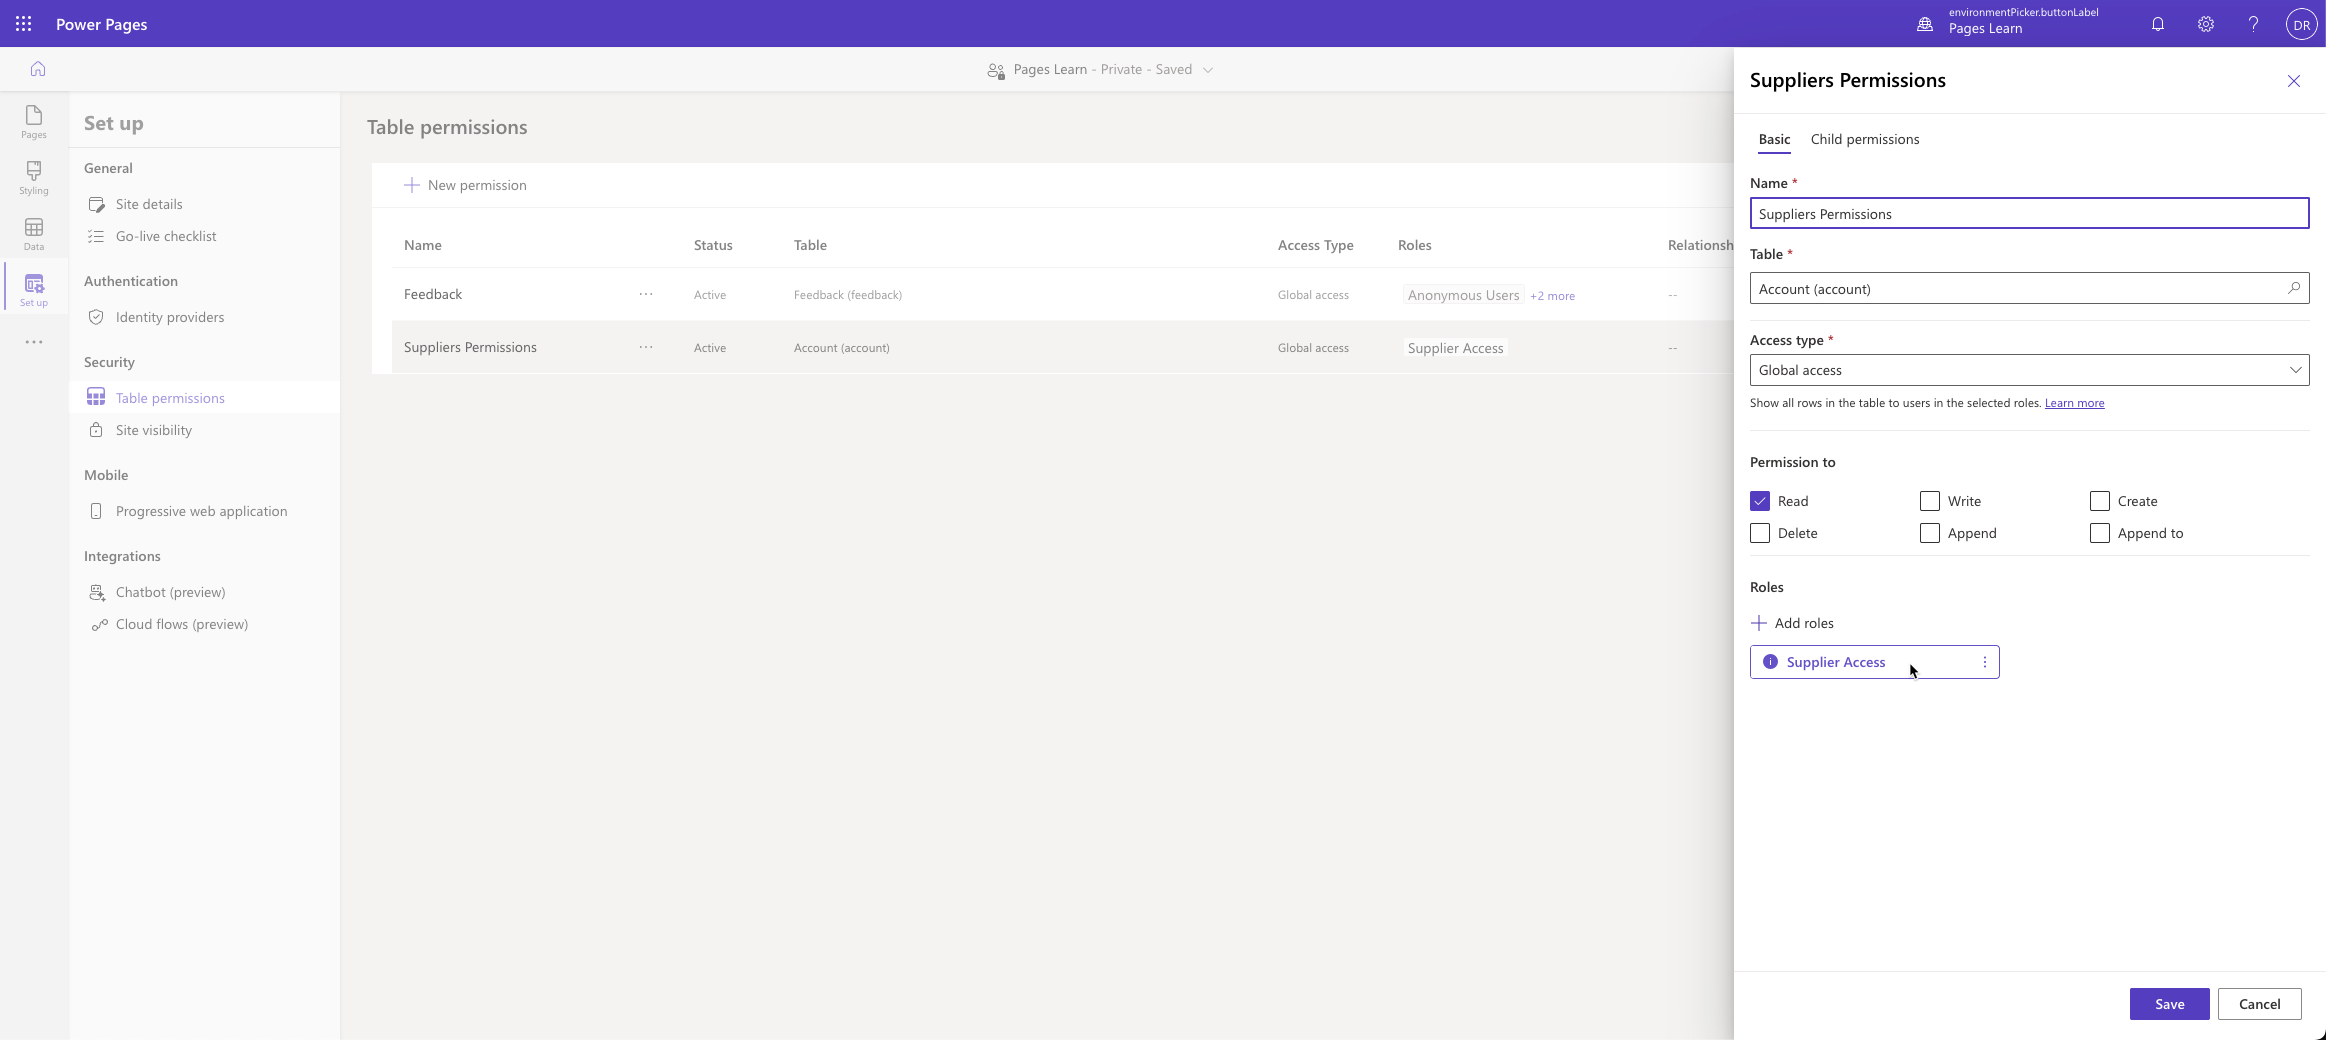
Task: Open the Learn more link about global access
Action: (2074, 403)
